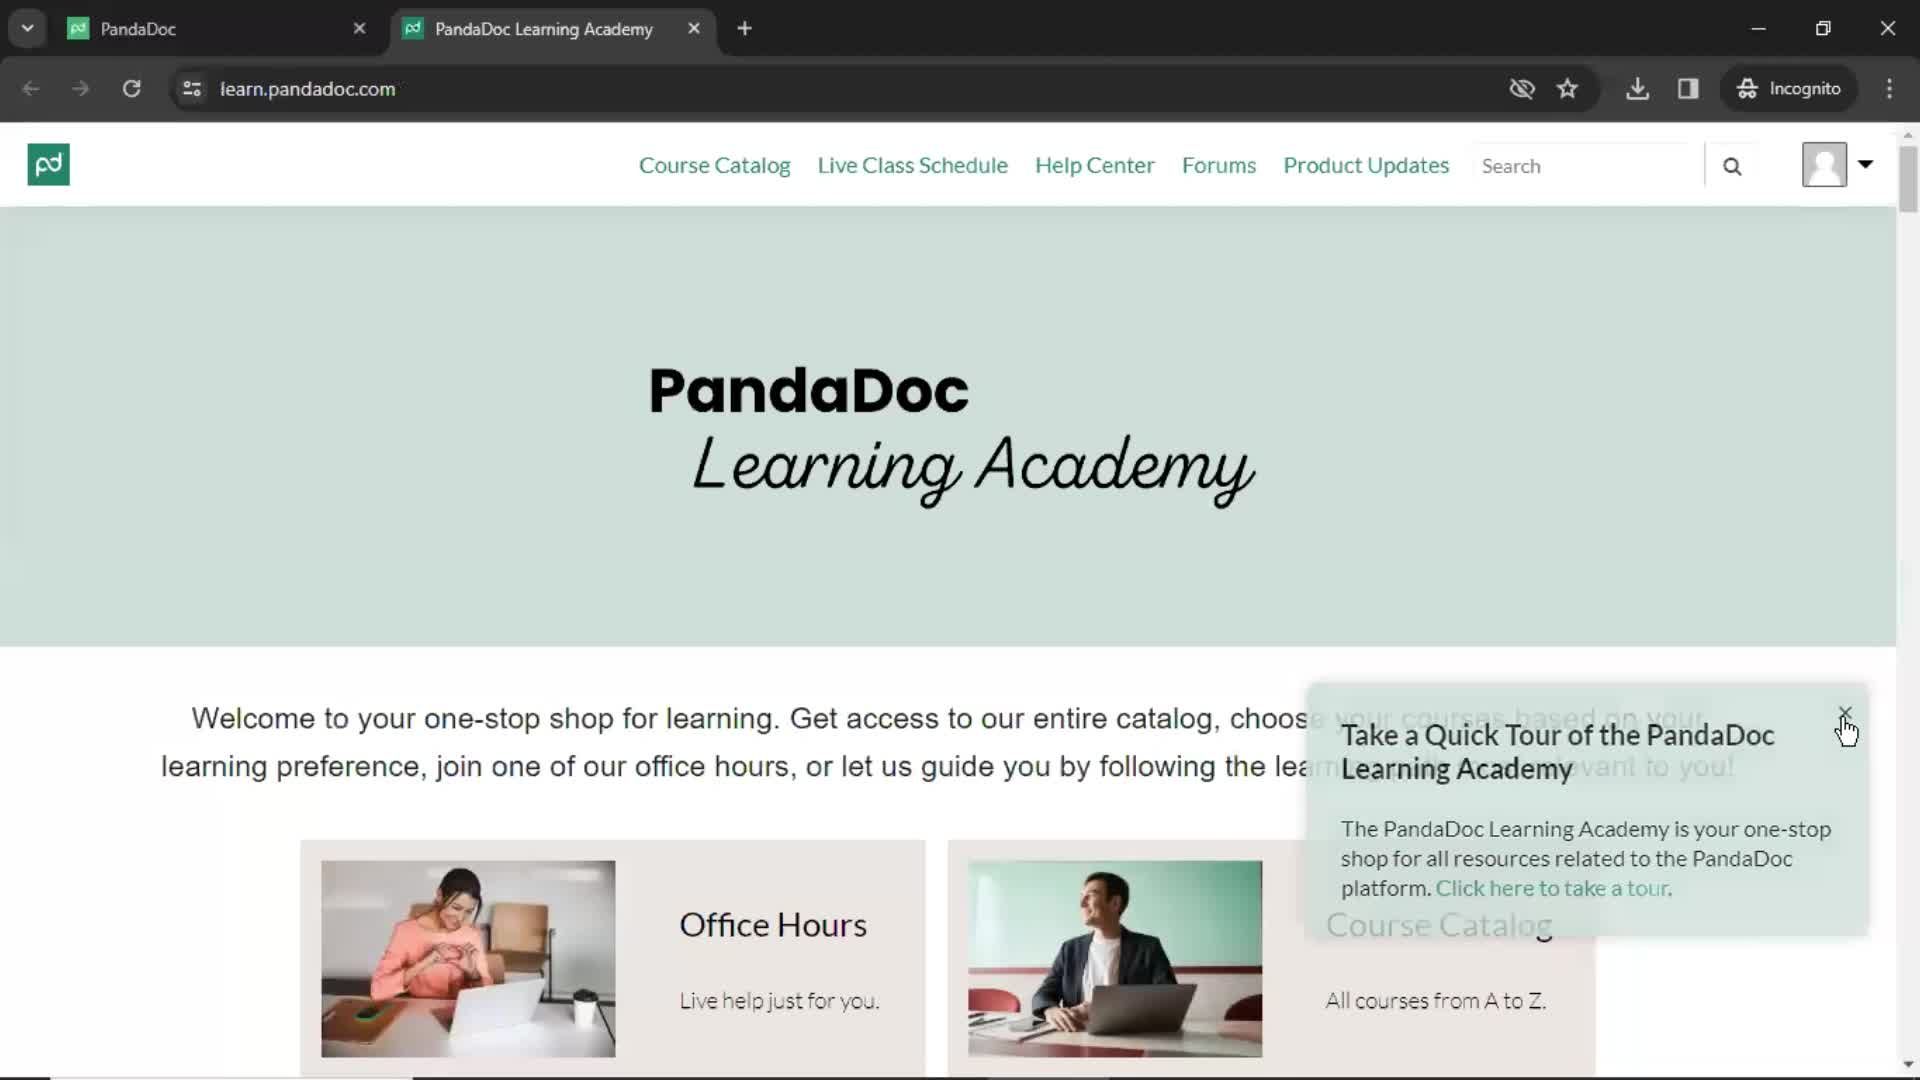Click the Help Center navigation link
1920x1080 pixels.
point(1095,165)
